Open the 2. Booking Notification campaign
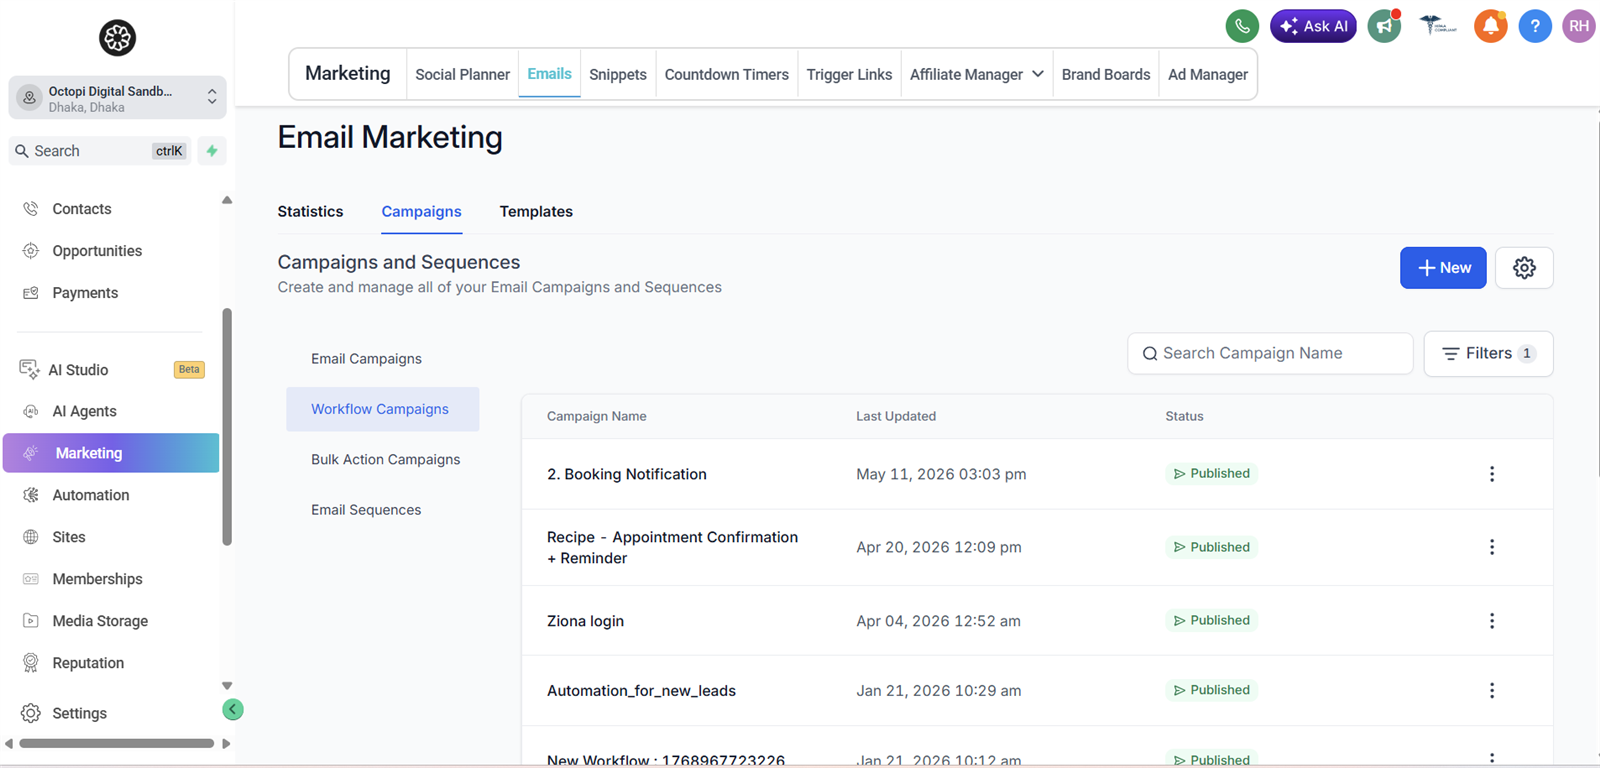1600x768 pixels. click(627, 474)
